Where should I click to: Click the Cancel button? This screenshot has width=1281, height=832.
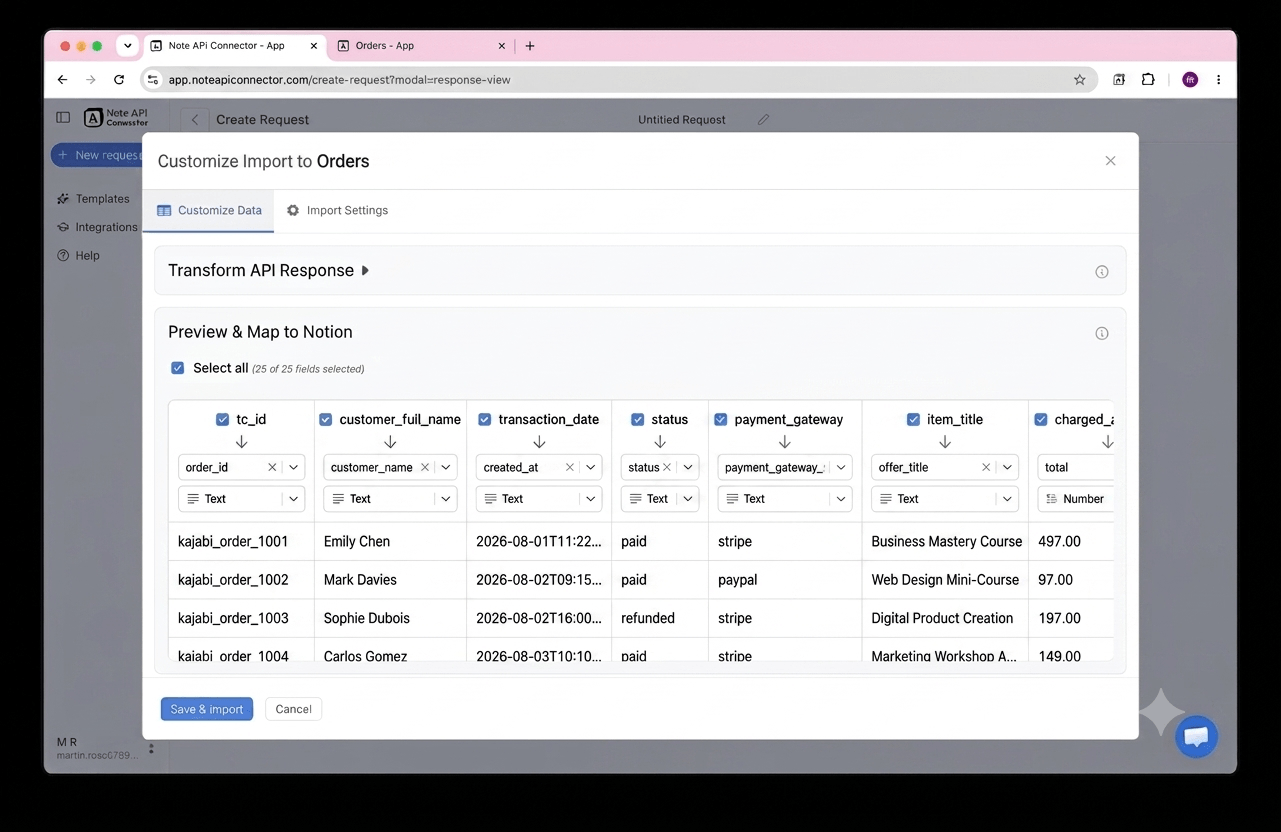point(294,709)
